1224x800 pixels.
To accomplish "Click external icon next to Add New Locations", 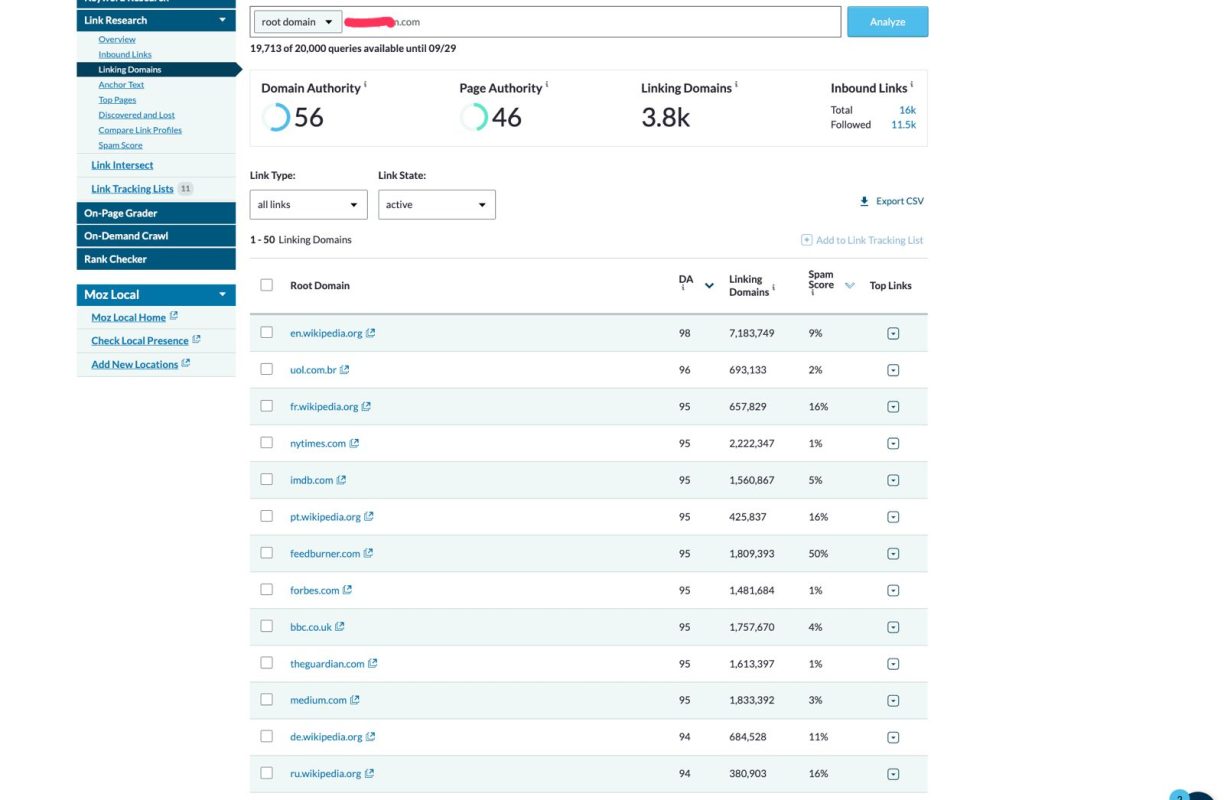I will click(x=186, y=363).
